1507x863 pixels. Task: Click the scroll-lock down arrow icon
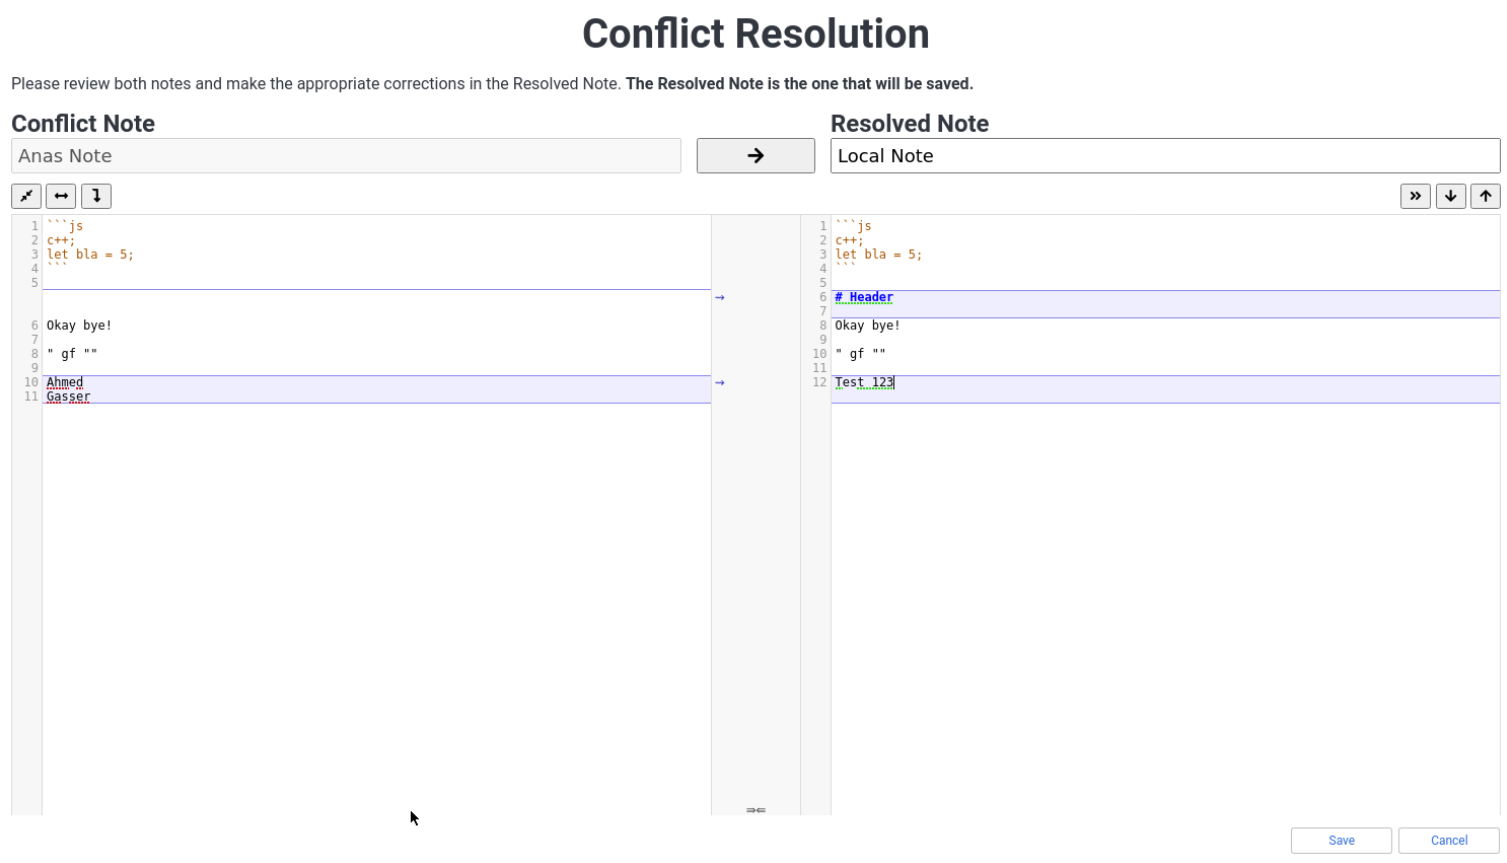tap(96, 196)
